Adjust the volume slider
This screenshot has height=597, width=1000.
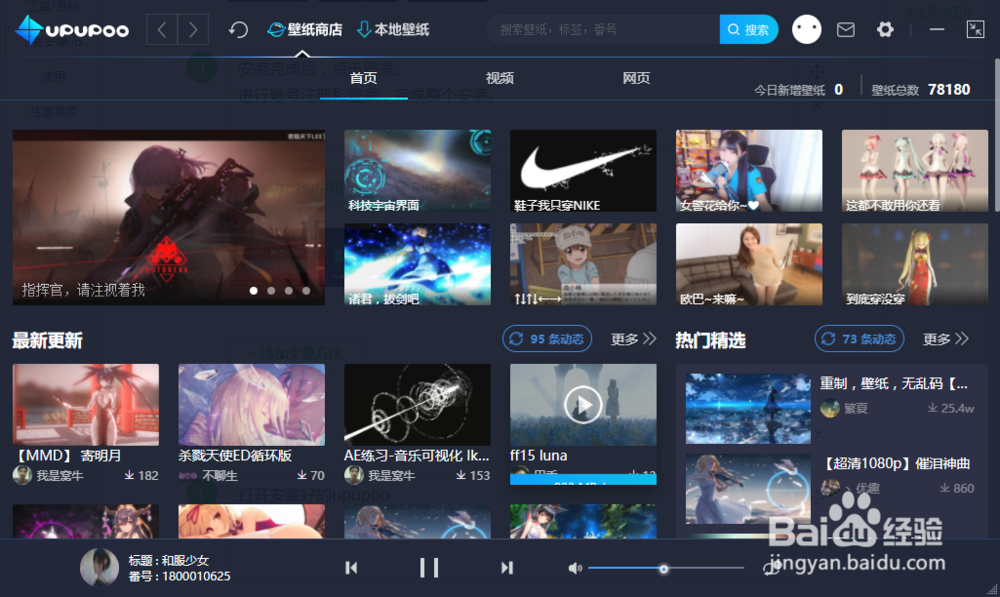click(x=666, y=568)
